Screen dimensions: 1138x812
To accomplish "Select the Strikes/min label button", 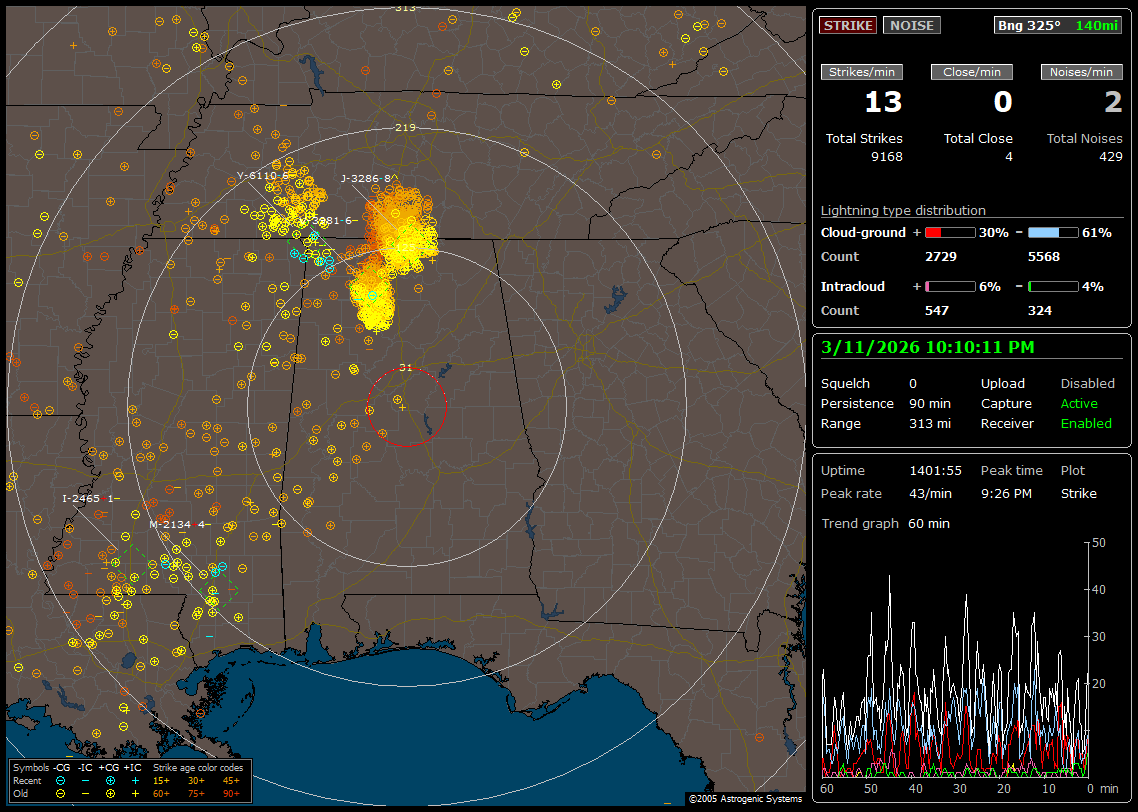I will click(x=862, y=72).
